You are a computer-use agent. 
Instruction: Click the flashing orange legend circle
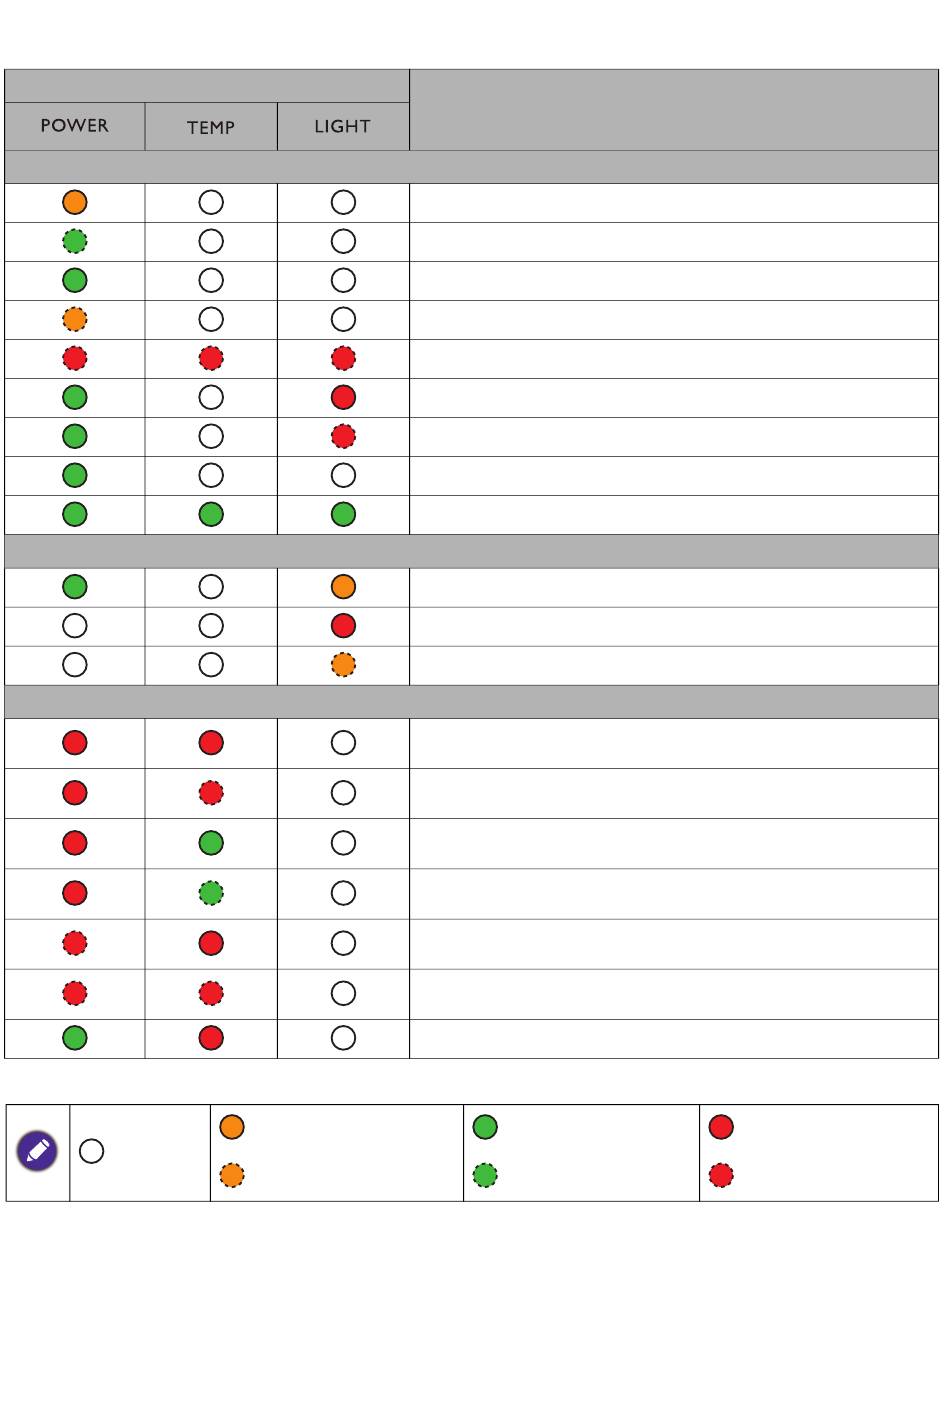point(232,1175)
